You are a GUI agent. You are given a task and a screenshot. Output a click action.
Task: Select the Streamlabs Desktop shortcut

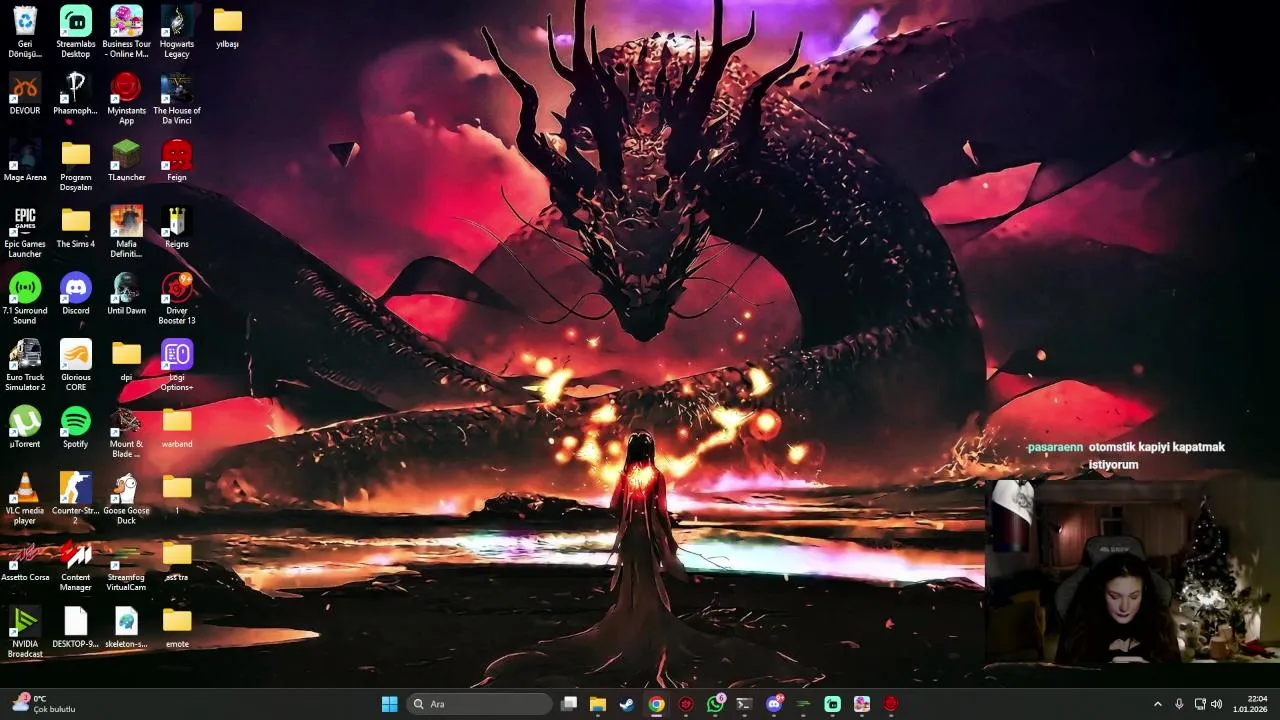(x=76, y=32)
